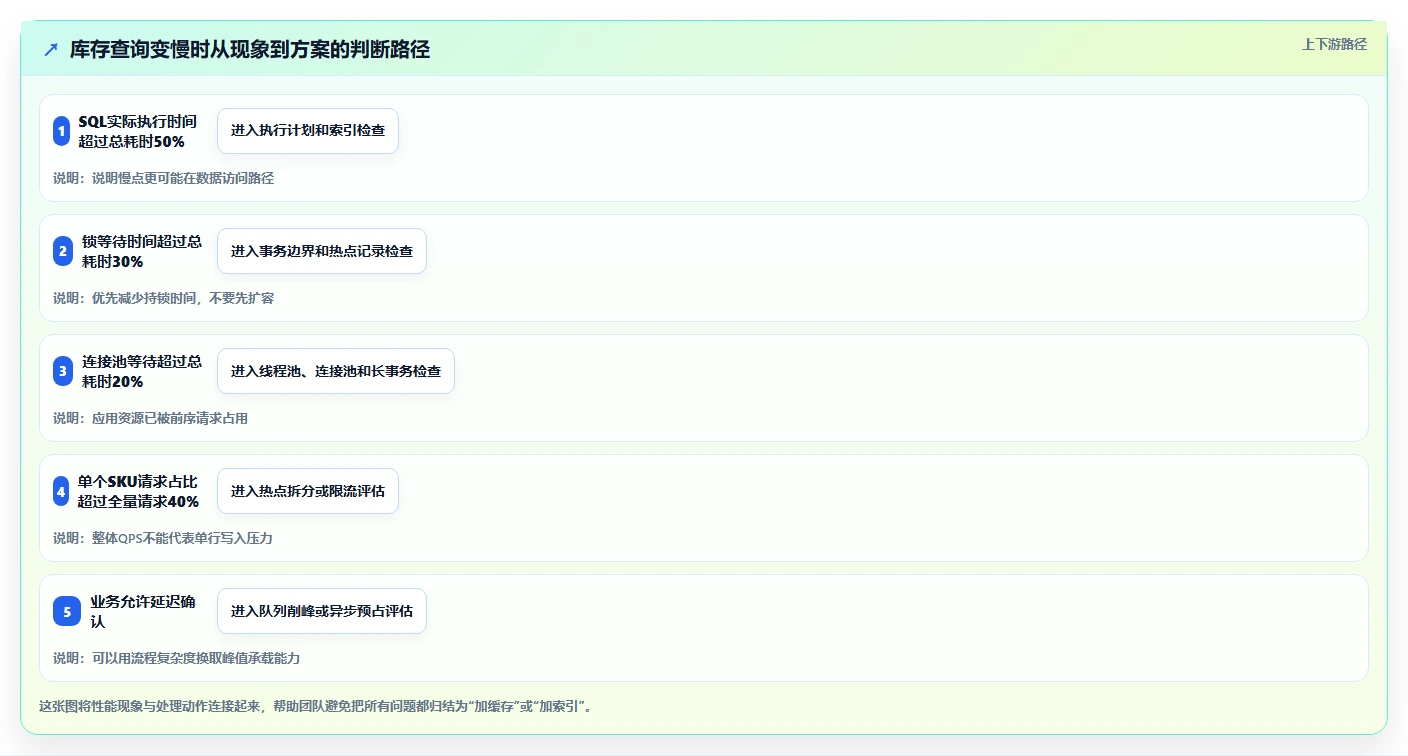Click 进入热点拆分或限流评估 action box

(x=308, y=491)
